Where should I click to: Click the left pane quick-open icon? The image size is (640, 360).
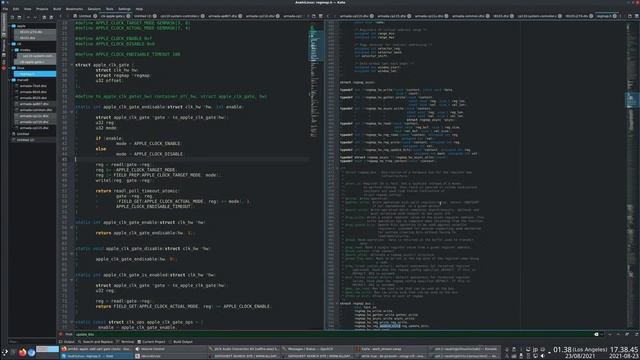[x=313, y=16]
